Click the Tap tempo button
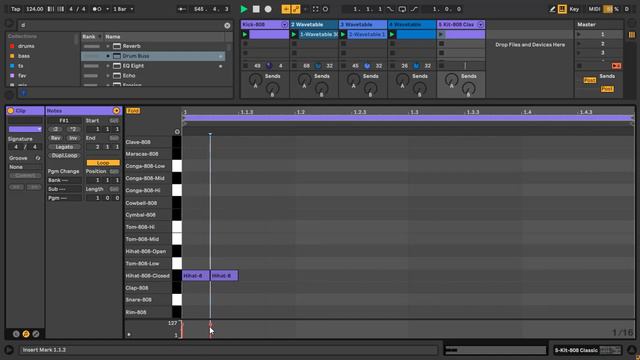This screenshot has width=640, height=360. 16,9
